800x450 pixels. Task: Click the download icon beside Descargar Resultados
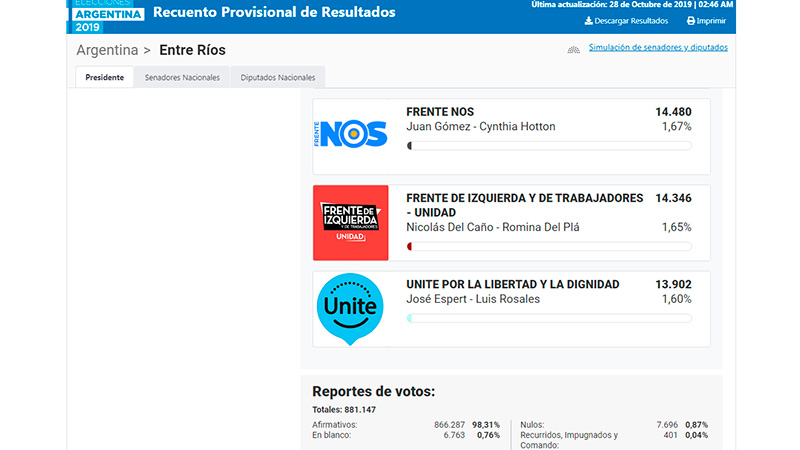click(589, 21)
